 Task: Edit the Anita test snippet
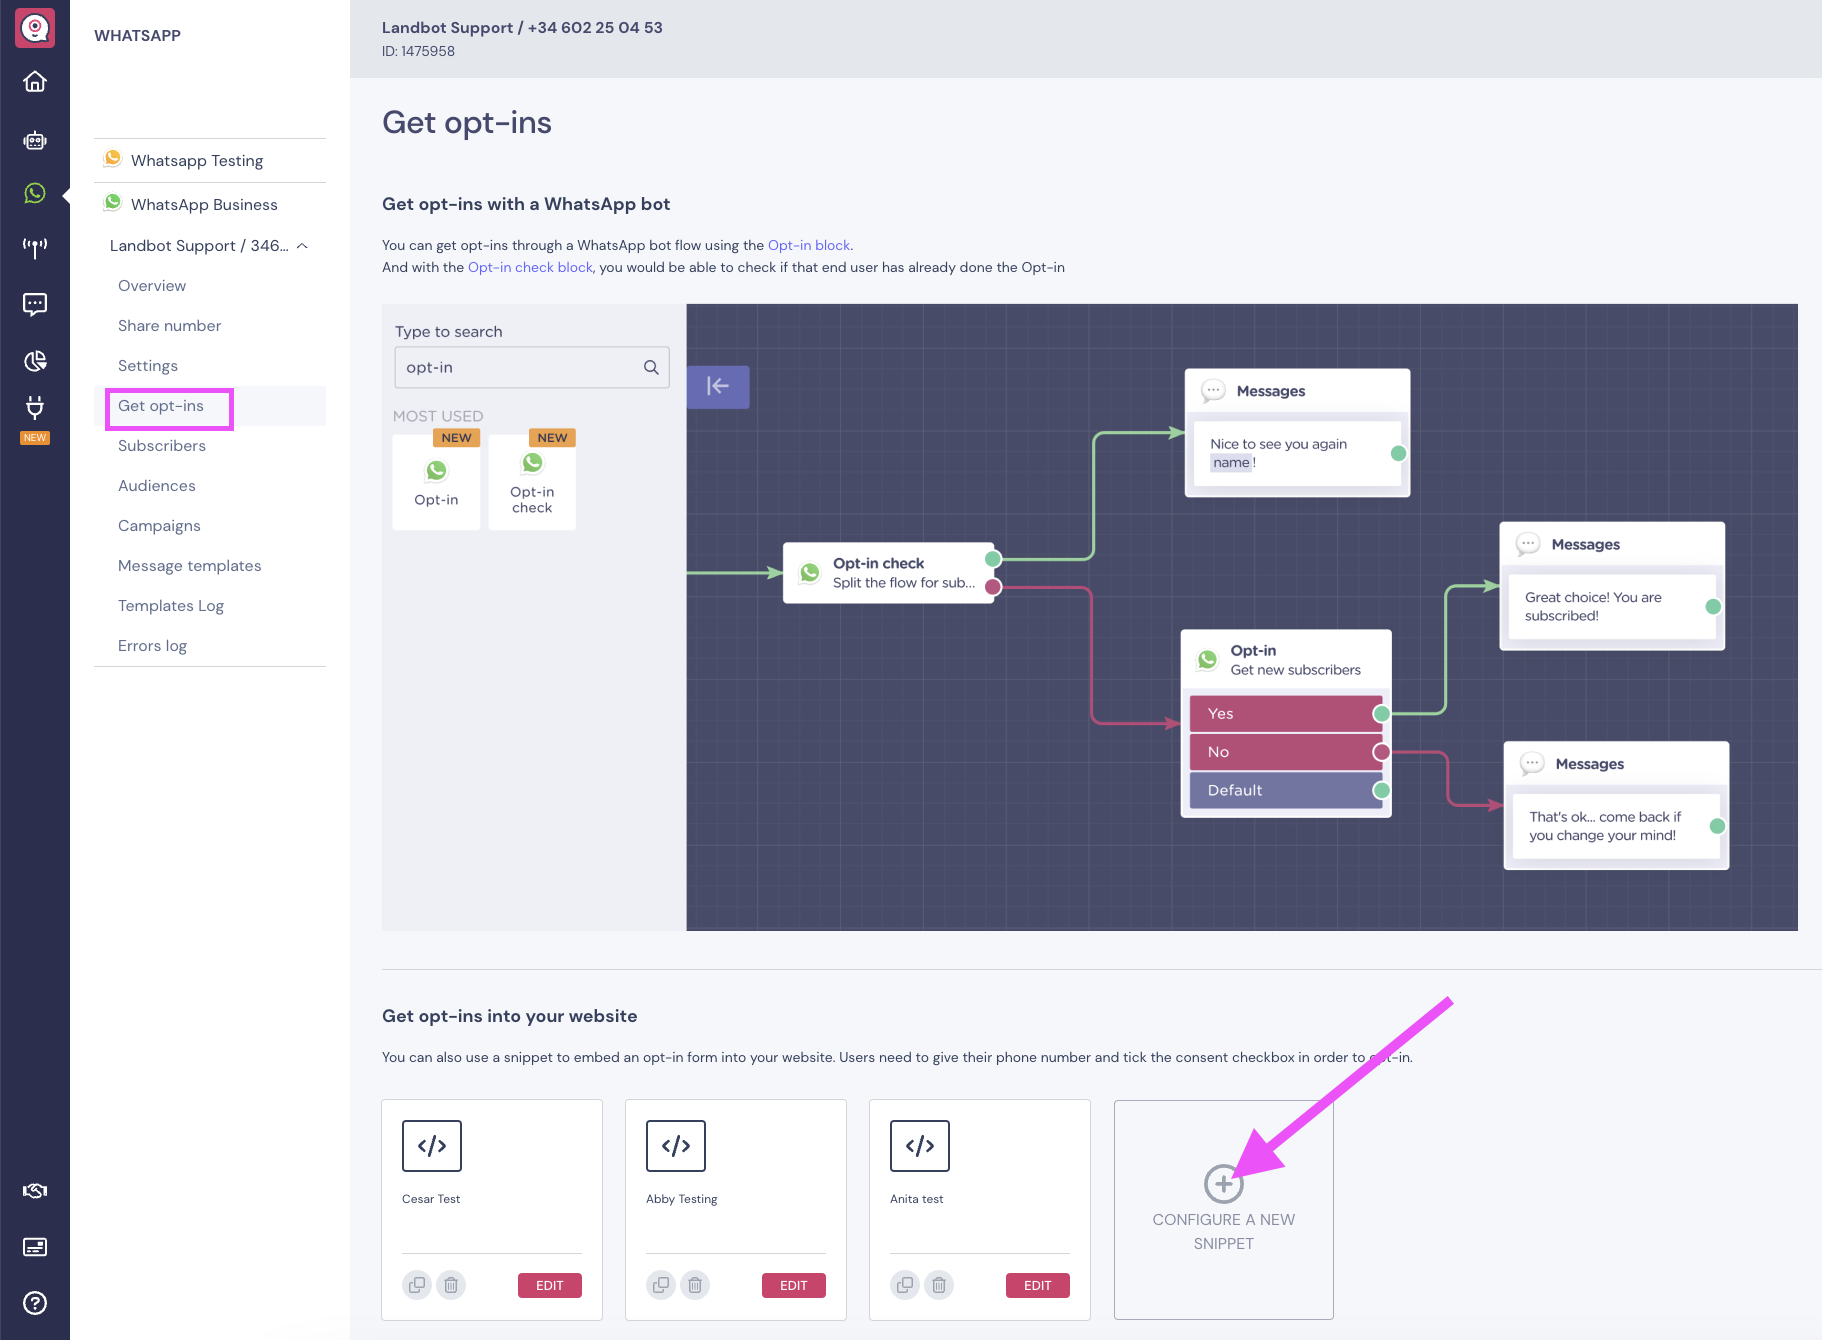tap(1038, 1286)
